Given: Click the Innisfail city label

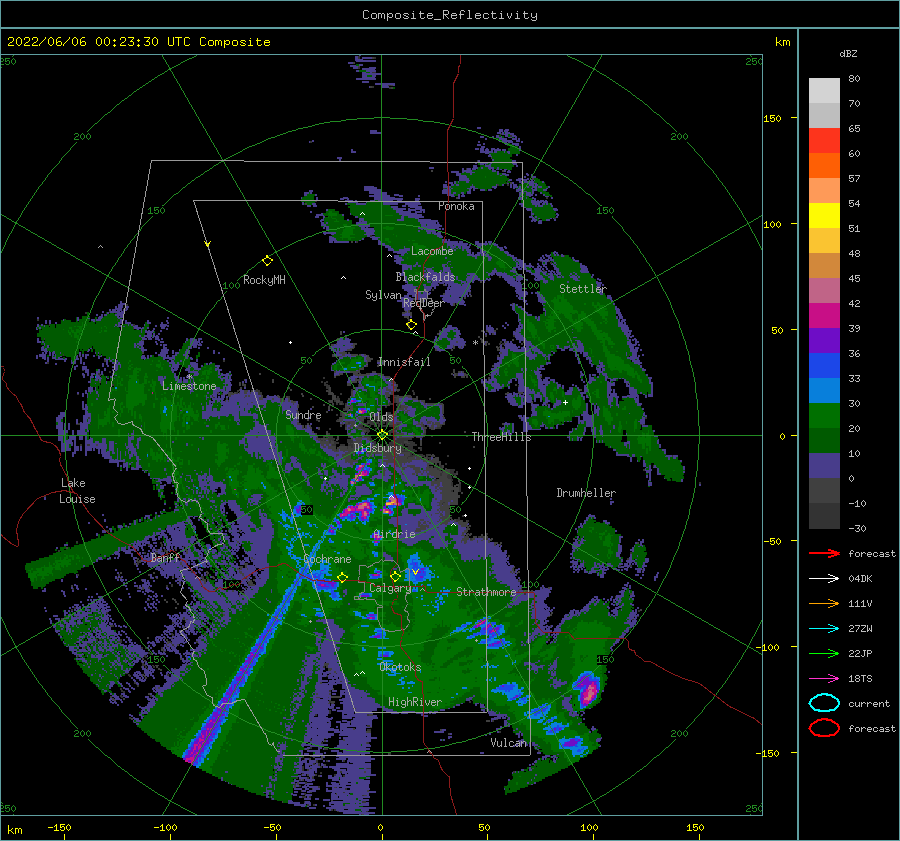Looking at the screenshot, I should point(404,362).
